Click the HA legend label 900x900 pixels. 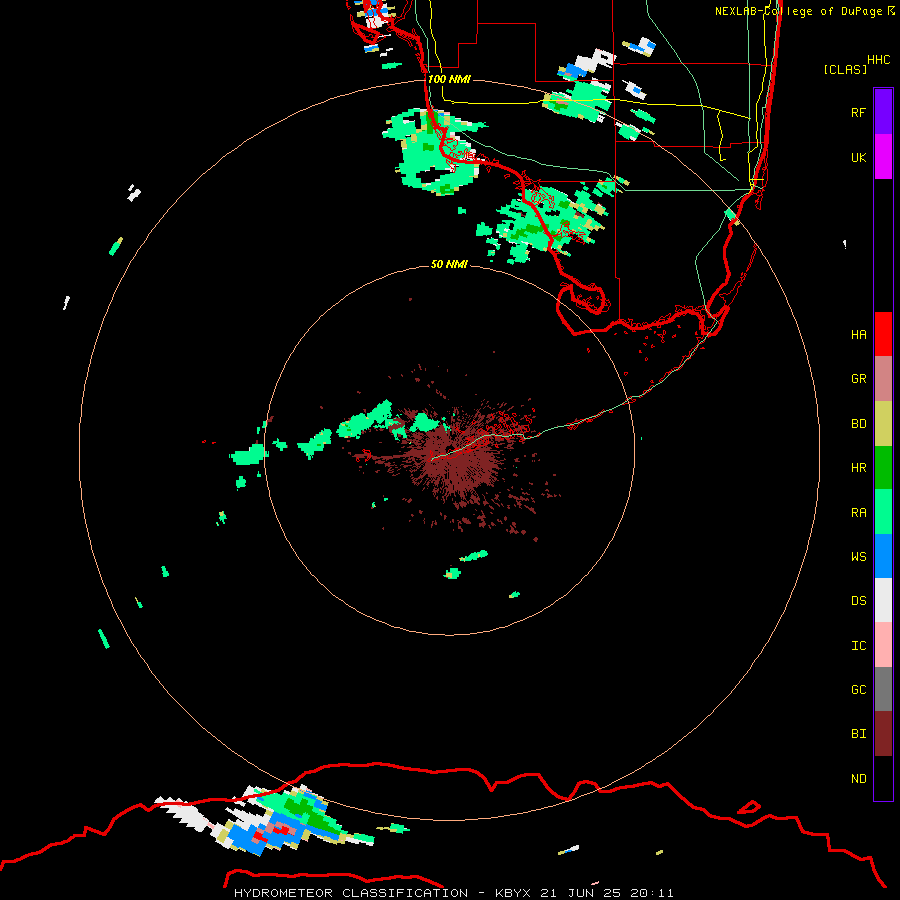click(x=858, y=334)
